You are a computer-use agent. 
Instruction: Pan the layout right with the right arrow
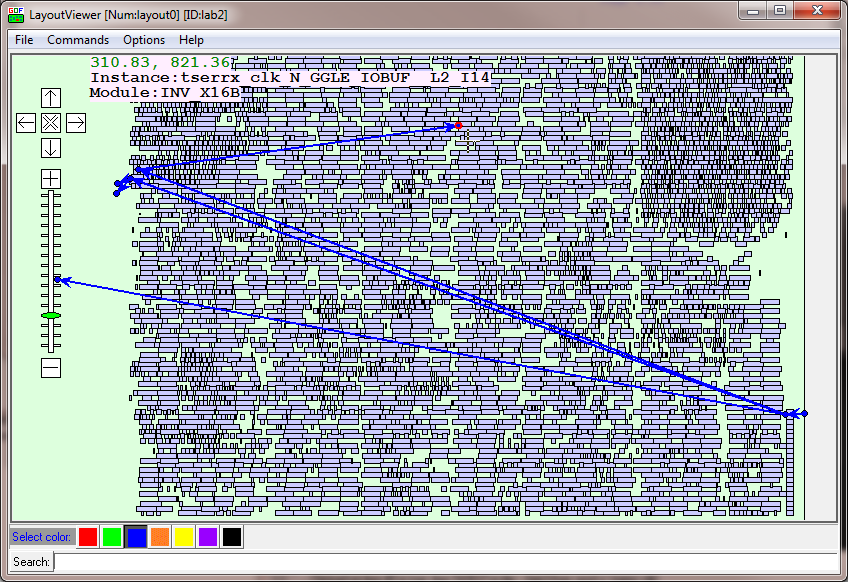[x=76, y=123]
